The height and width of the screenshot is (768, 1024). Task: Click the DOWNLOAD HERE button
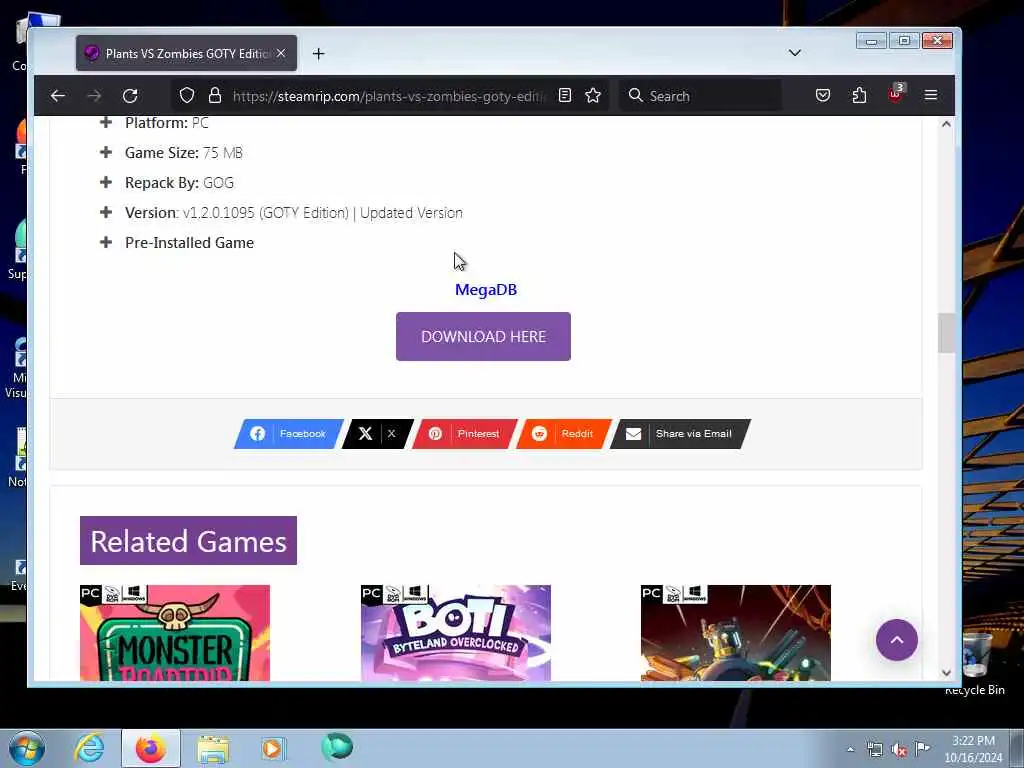(x=483, y=336)
